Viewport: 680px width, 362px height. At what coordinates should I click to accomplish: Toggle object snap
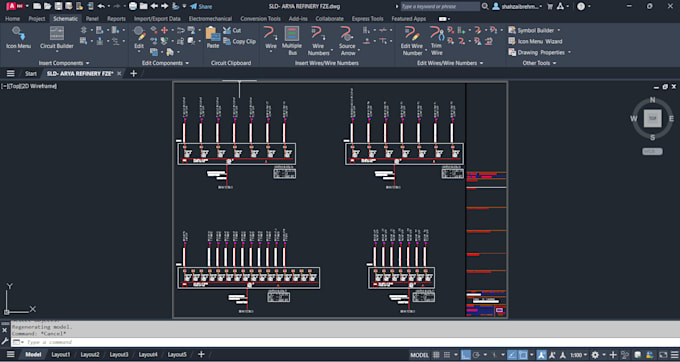click(x=523, y=355)
